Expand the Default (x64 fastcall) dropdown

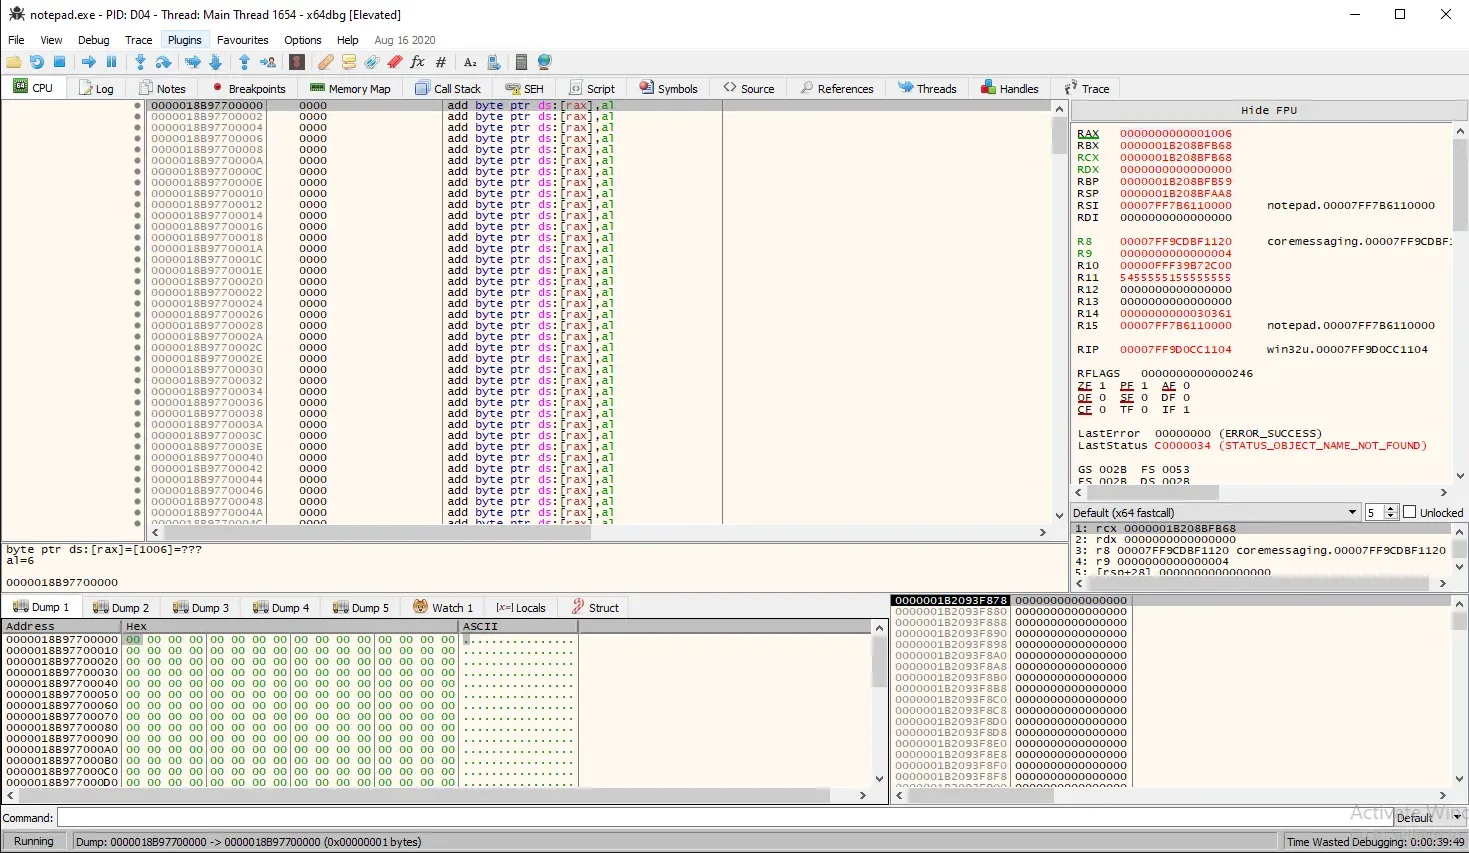1352,512
